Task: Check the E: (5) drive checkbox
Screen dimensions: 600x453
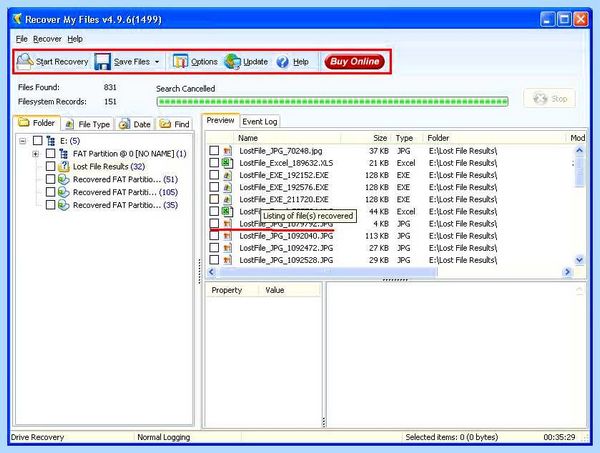Action: 38,140
